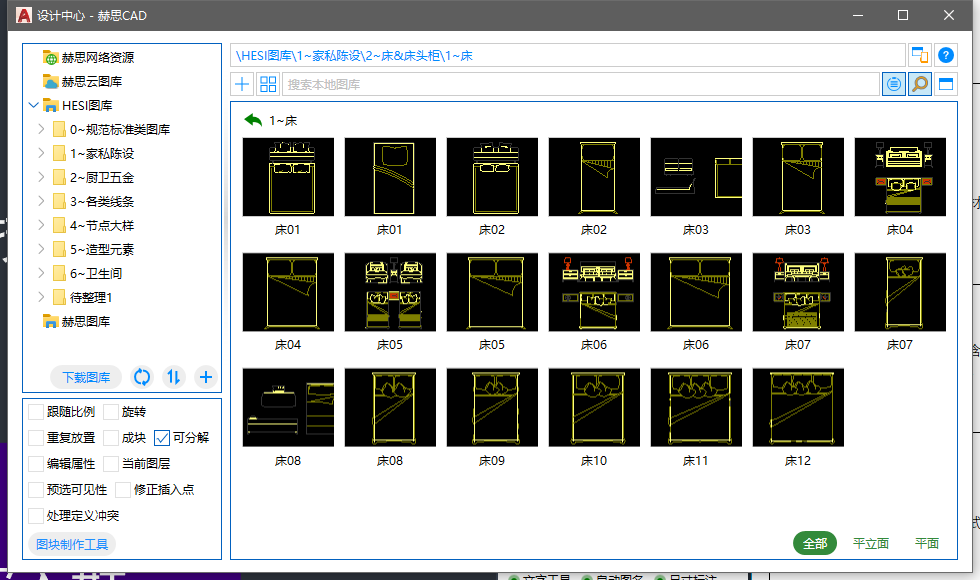The height and width of the screenshot is (580, 980).
Task: Enable the 预选可见性 checkbox
Action: click(x=36, y=489)
